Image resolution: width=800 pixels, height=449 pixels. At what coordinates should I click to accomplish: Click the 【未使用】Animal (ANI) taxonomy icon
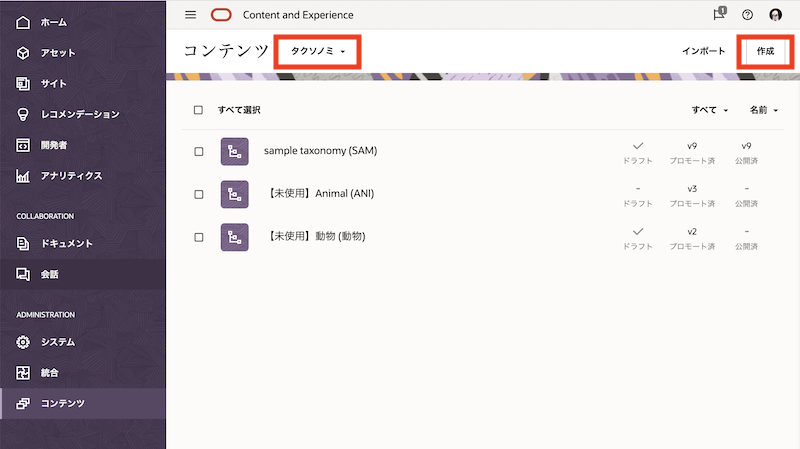tap(234, 194)
